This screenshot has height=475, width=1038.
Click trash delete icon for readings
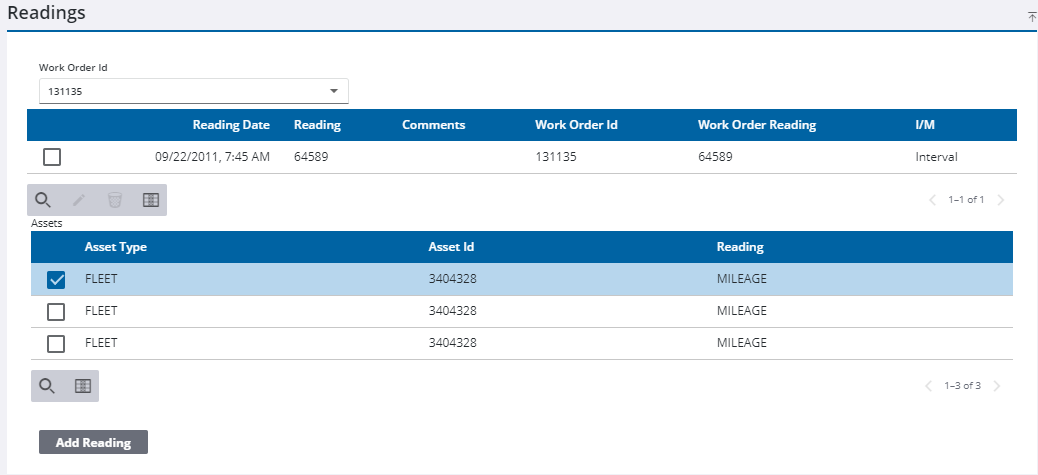pos(115,200)
